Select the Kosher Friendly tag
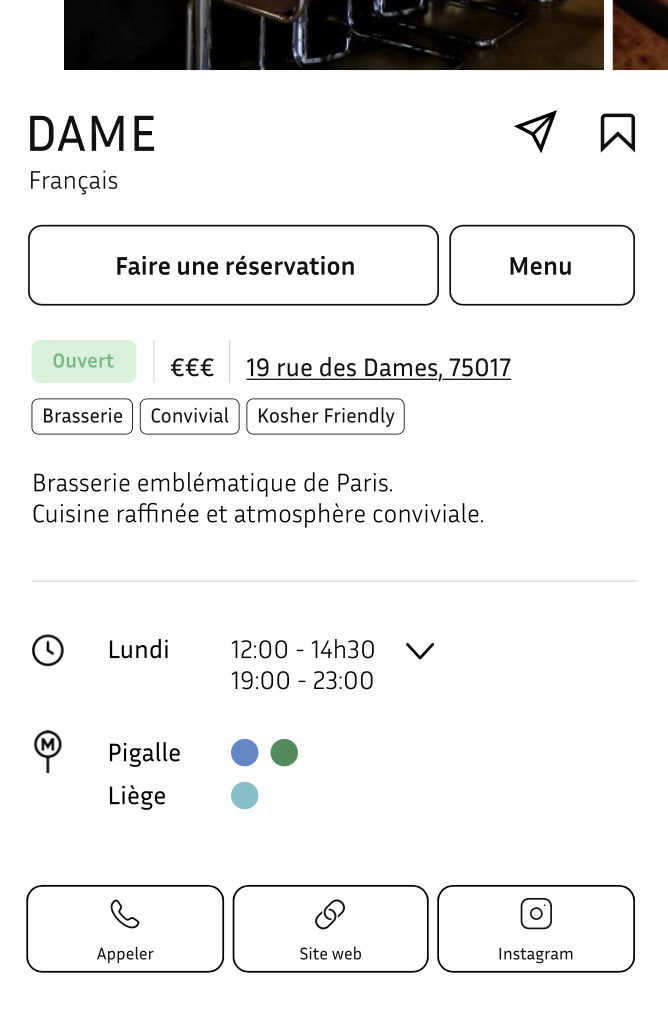668x1022 pixels. (325, 416)
